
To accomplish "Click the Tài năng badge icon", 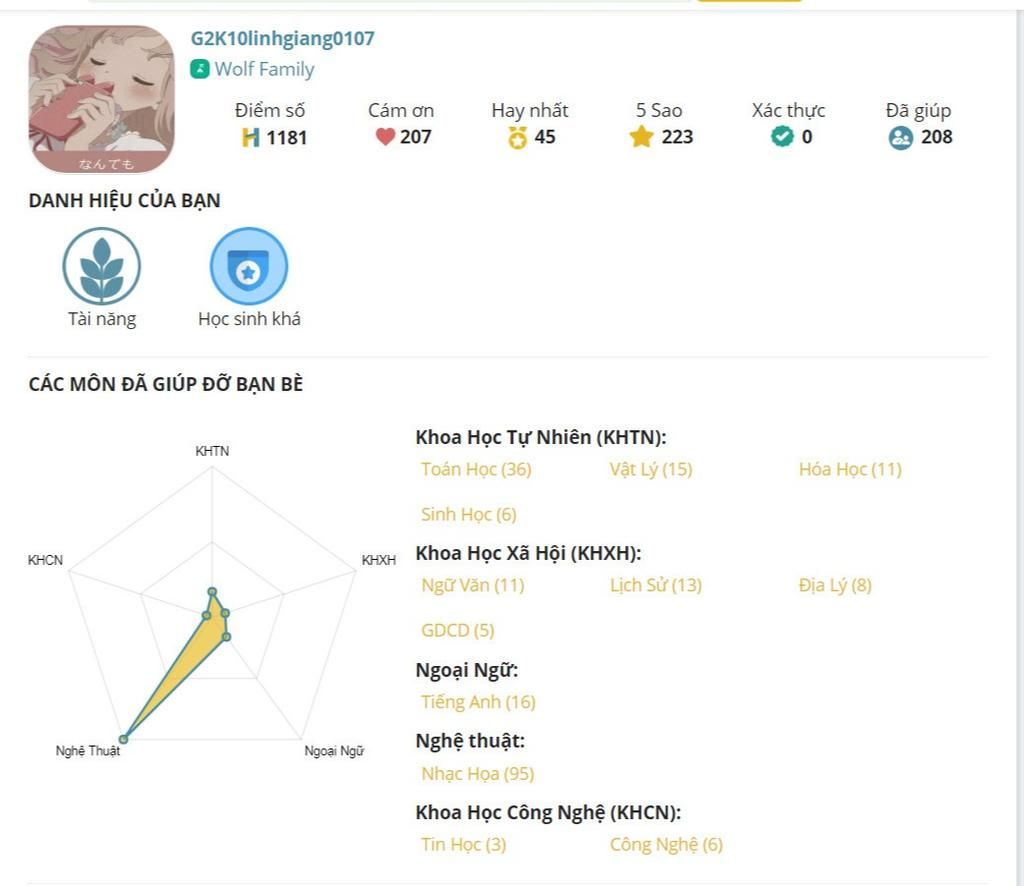I will click(x=101, y=266).
